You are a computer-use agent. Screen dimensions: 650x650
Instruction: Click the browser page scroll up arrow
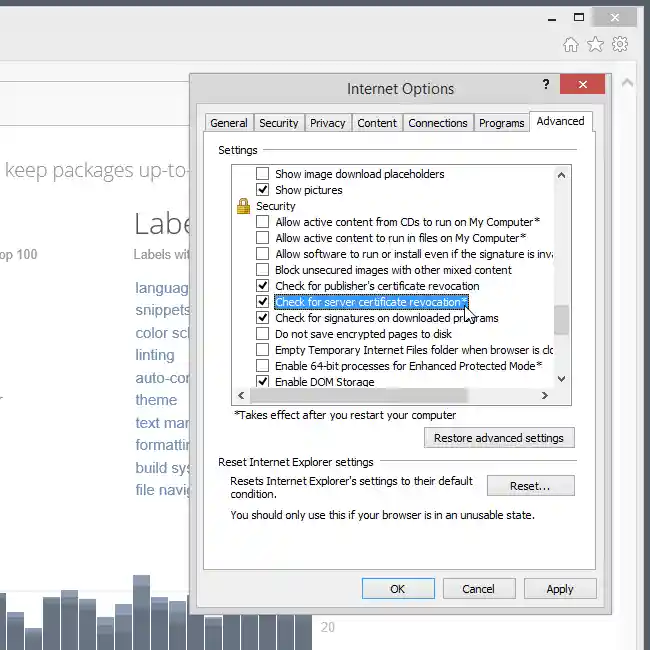tap(627, 82)
